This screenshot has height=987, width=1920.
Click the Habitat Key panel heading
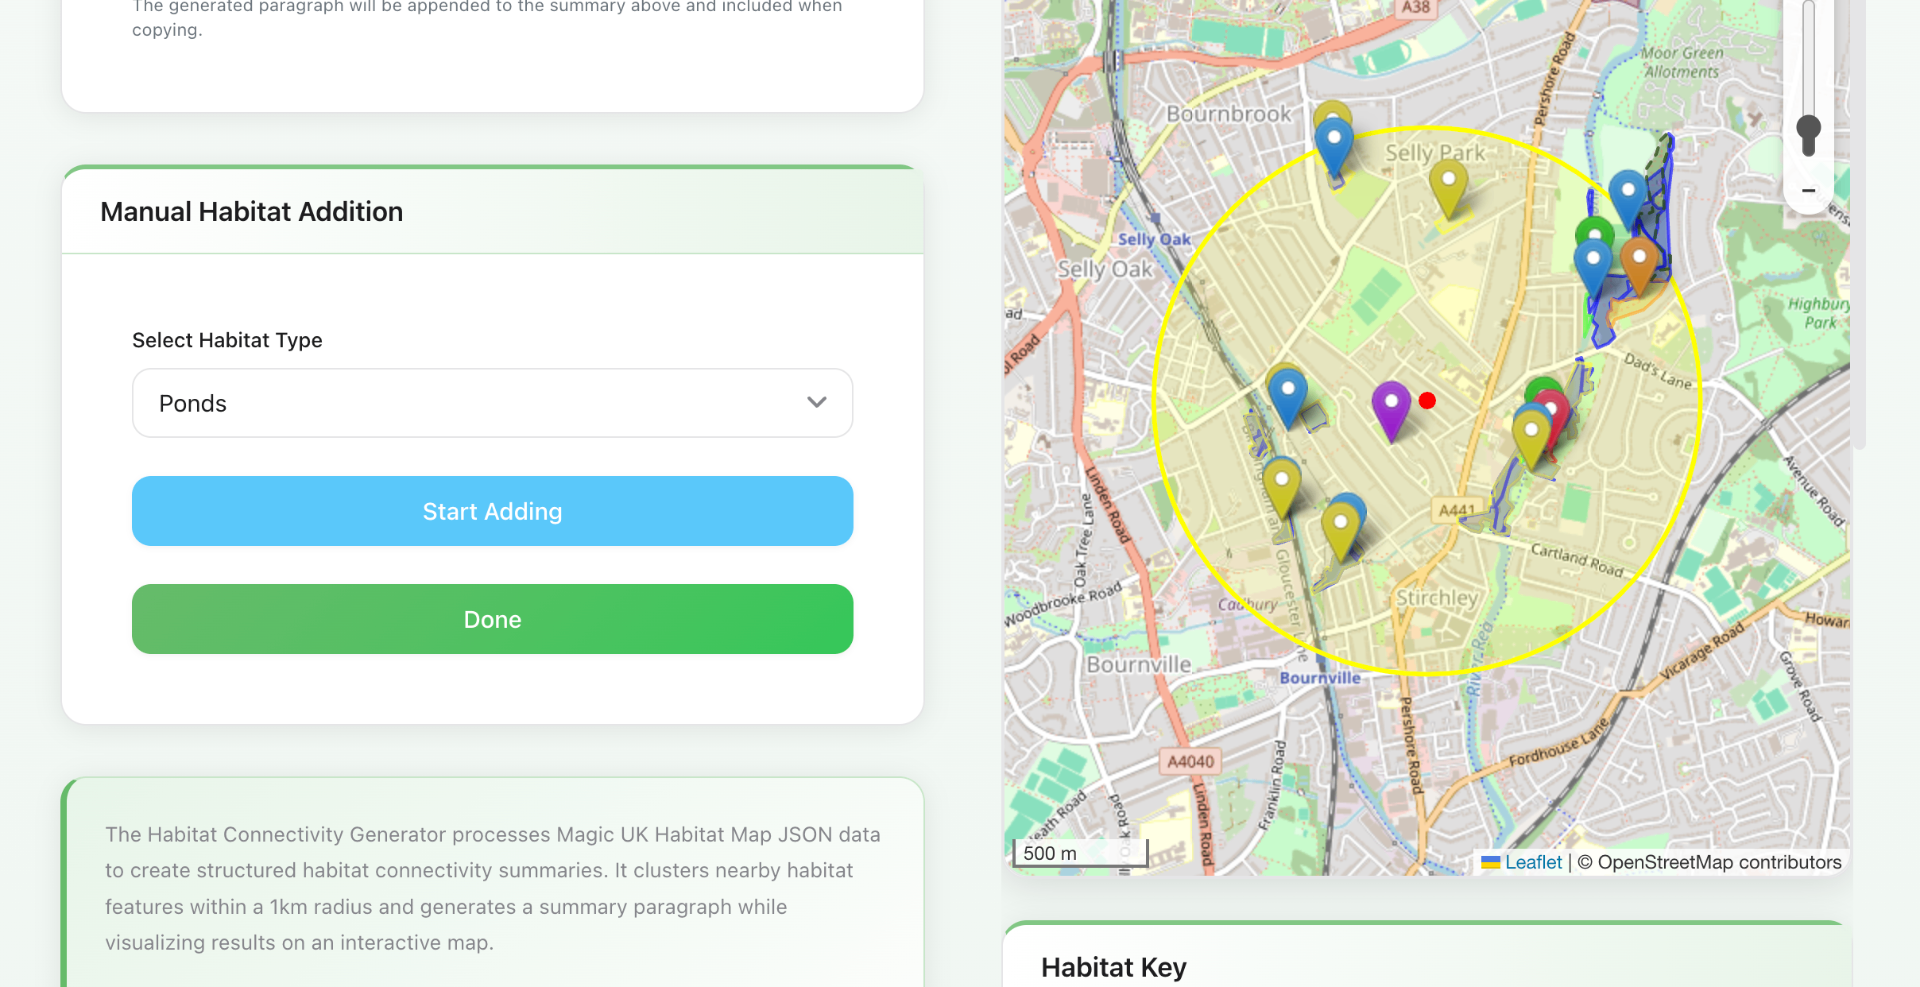tap(1114, 967)
